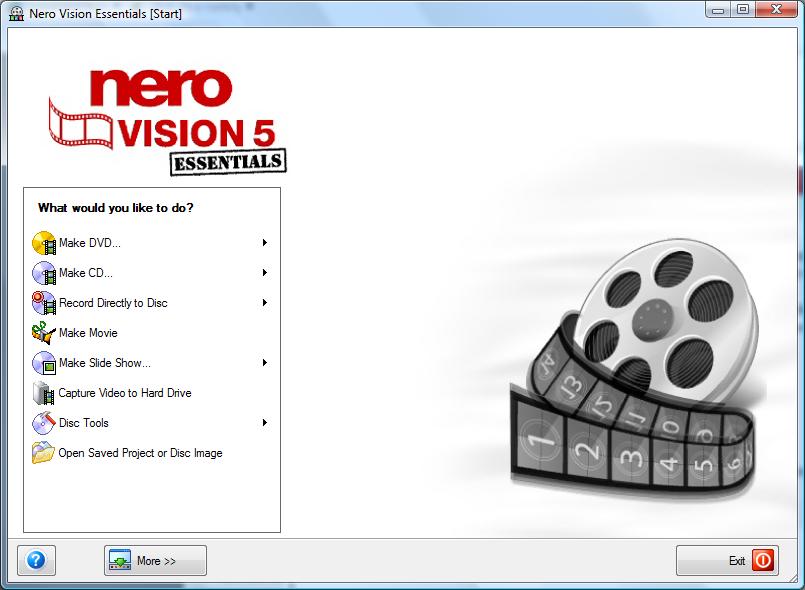
Task: Show more options with More >> label
Action: tap(156, 561)
